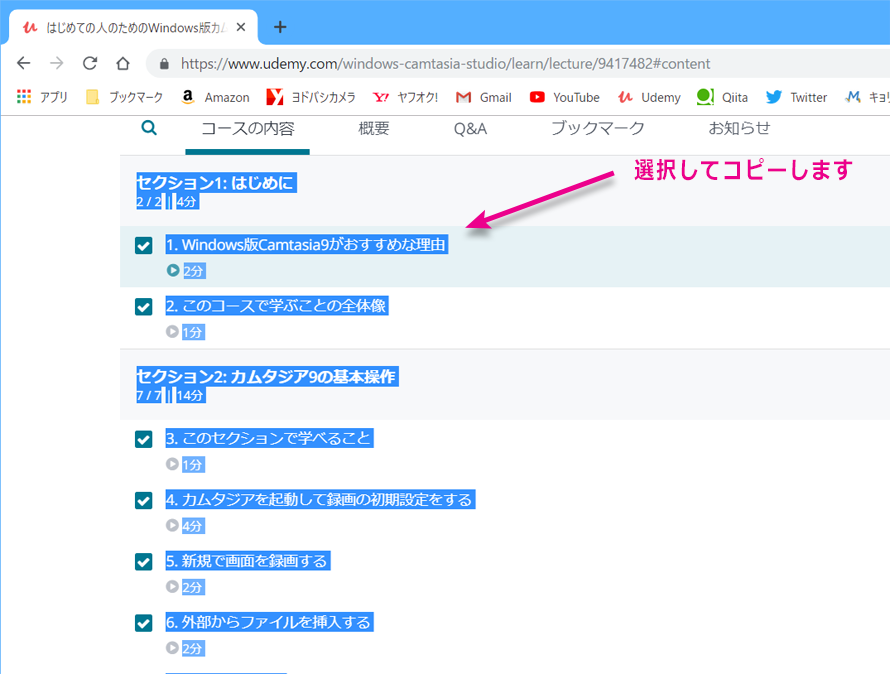Screen dimensions: 890x674
Task: Click play icon under lecture 3
Action: coord(173,464)
